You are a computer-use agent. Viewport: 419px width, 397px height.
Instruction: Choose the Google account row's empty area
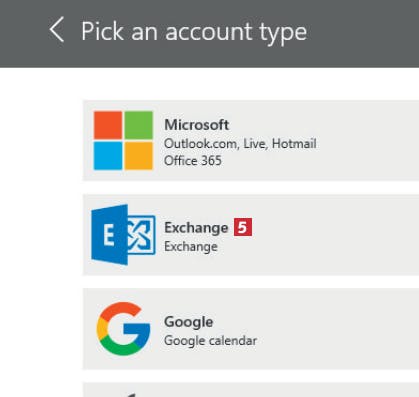pyautogui.click(x=333, y=329)
